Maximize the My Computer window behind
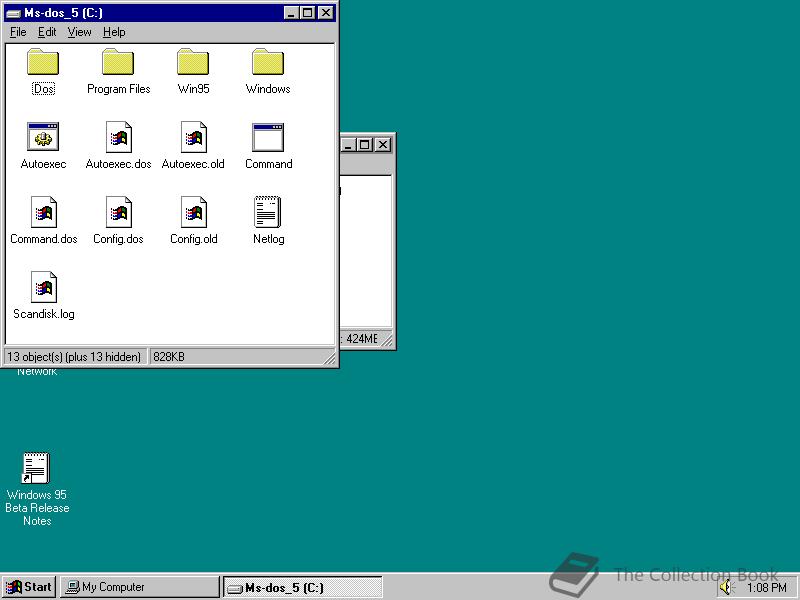 pyautogui.click(x=364, y=145)
